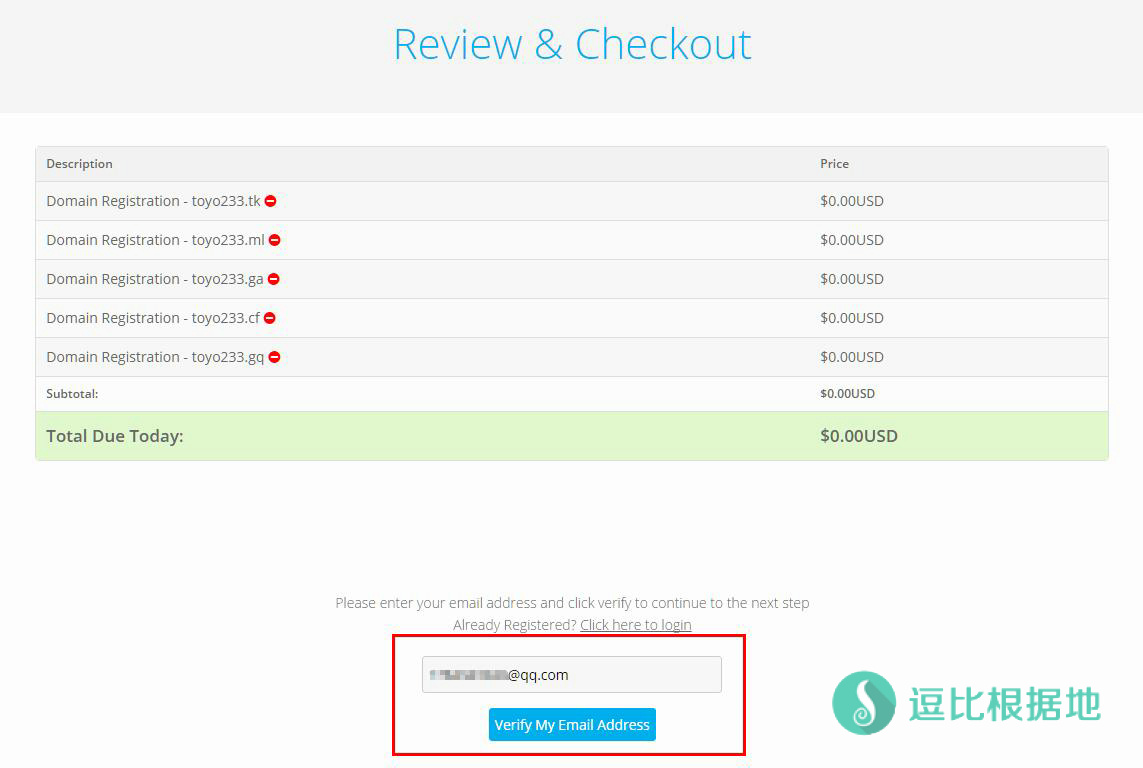
Task: Click the Description column header
Action: tap(79, 164)
